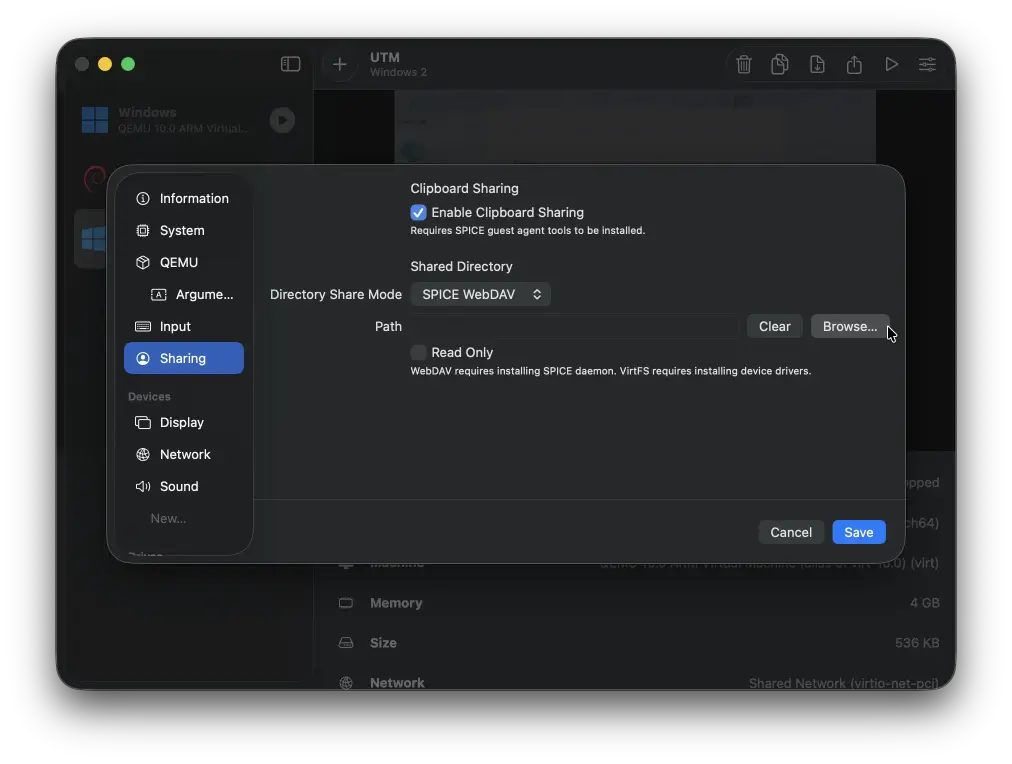This screenshot has width=1012, height=764.
Task: Click the Size row in VM details
Action: click(638, 643)
